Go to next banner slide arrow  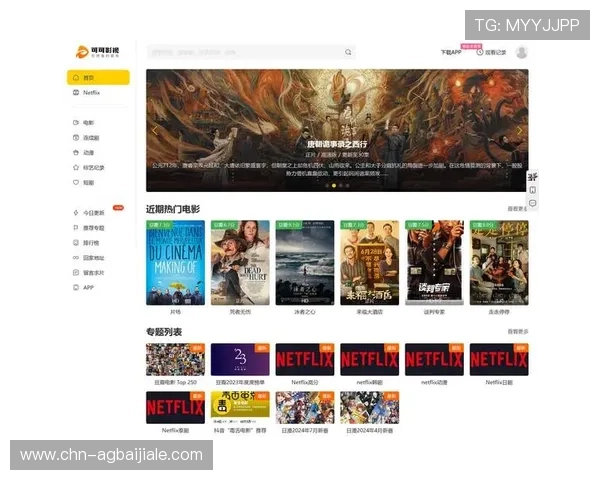point(519,130)
